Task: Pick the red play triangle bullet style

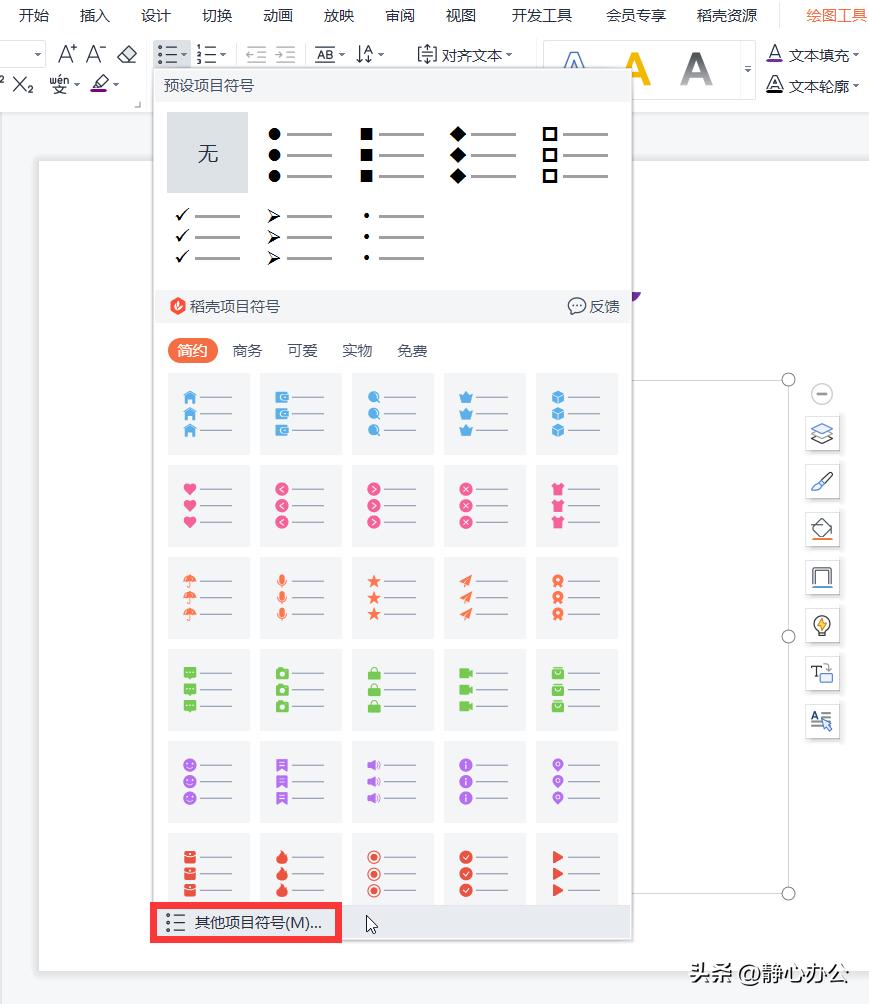Action: click(577, 869)
